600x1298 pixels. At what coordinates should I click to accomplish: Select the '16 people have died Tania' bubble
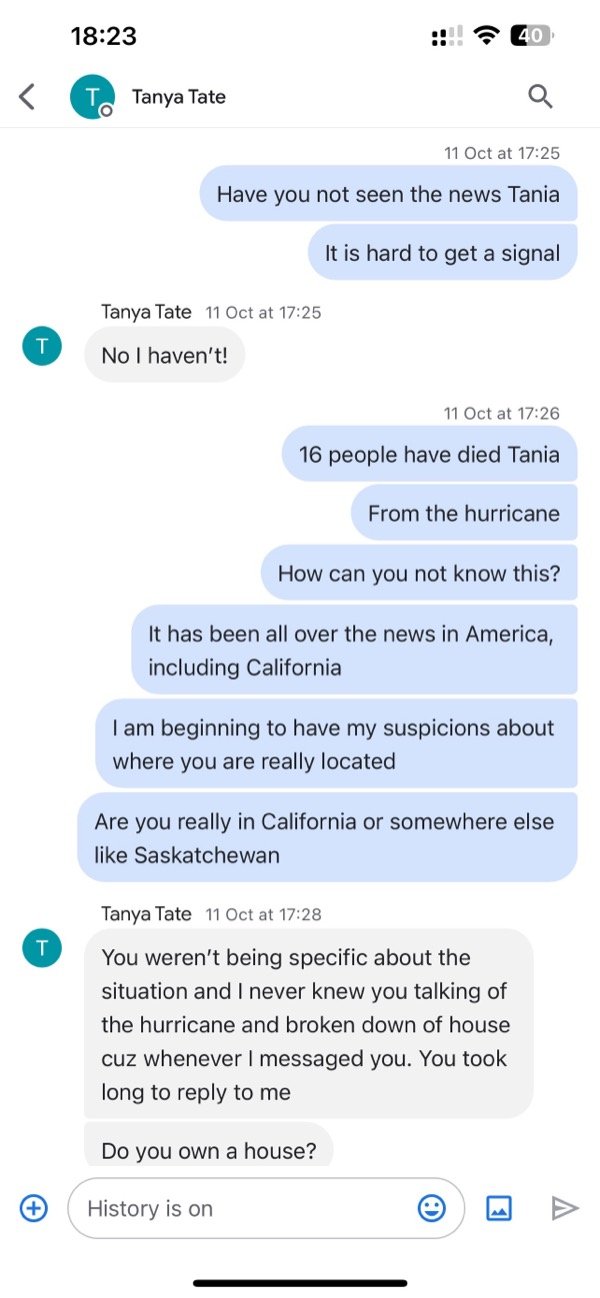[x=429, y=455]
